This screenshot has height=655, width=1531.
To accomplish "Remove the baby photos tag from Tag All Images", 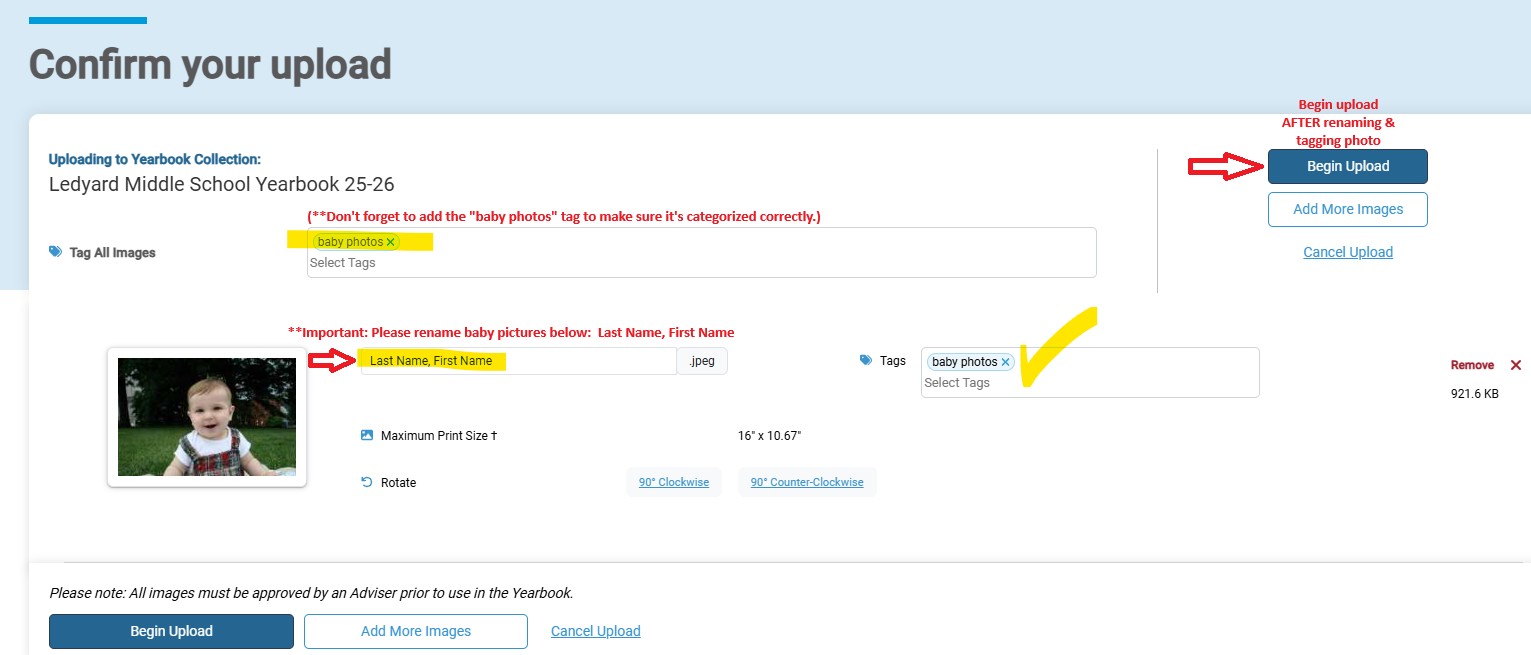I will click(x=391, y=242).
